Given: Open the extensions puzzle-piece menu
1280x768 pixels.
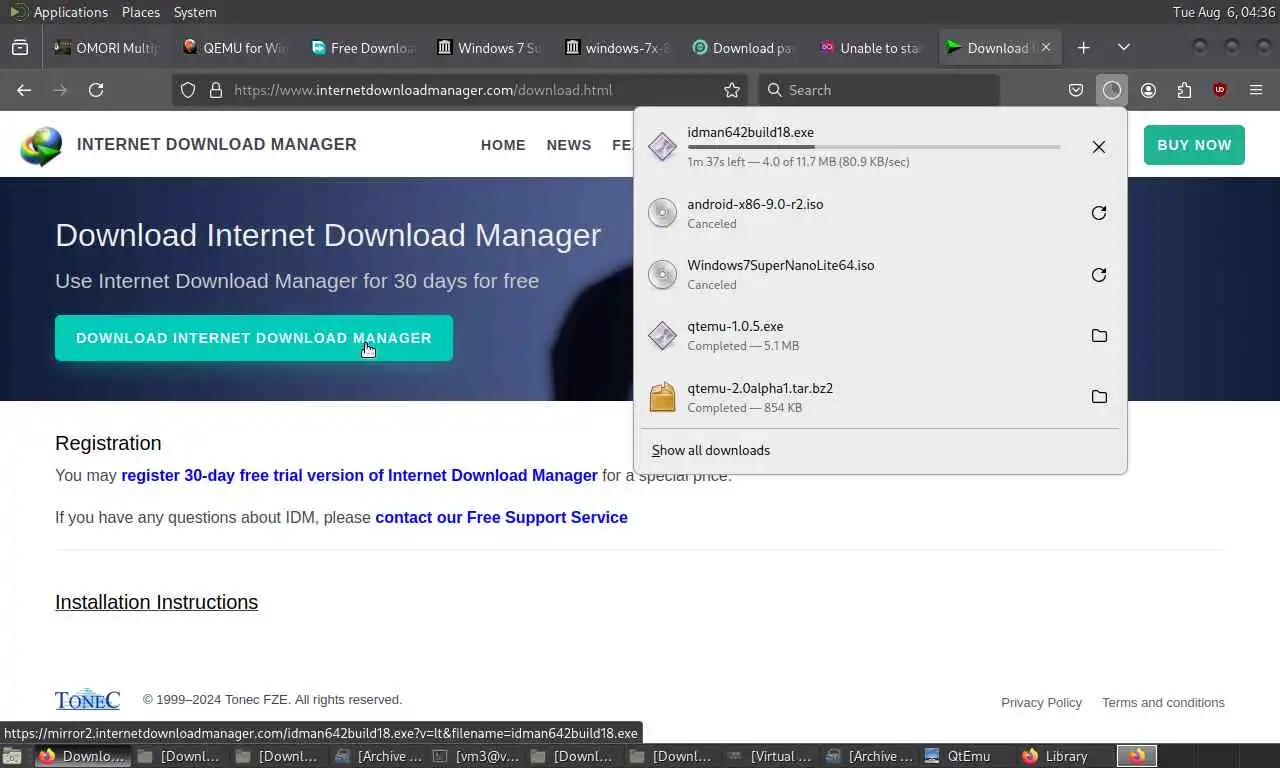Looking at the screenshot, I should coord(1184,90).
